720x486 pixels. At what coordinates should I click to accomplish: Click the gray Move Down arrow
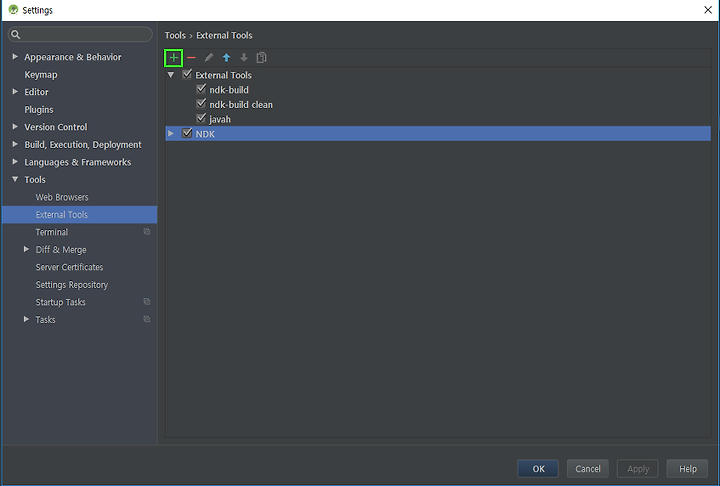244,58
